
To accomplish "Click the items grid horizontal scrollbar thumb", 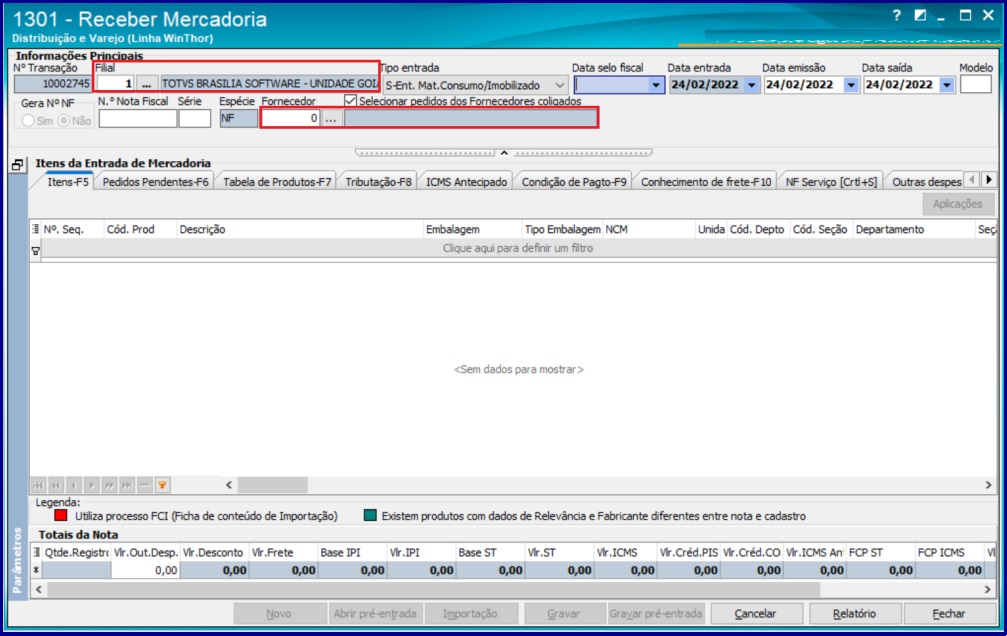I will coord(272,485).
